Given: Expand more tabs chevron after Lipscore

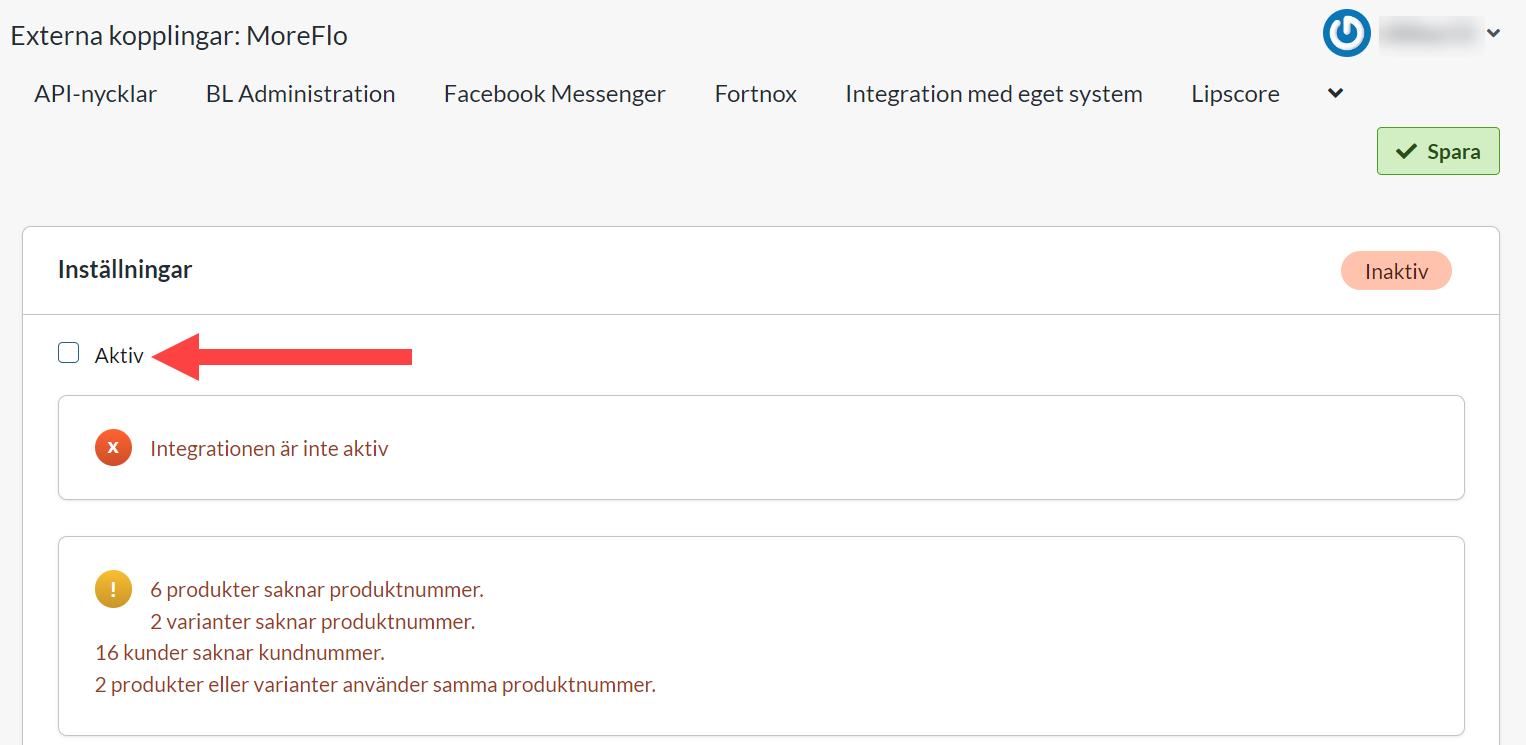Looking at the screenshot, I should pos(1335,94).
